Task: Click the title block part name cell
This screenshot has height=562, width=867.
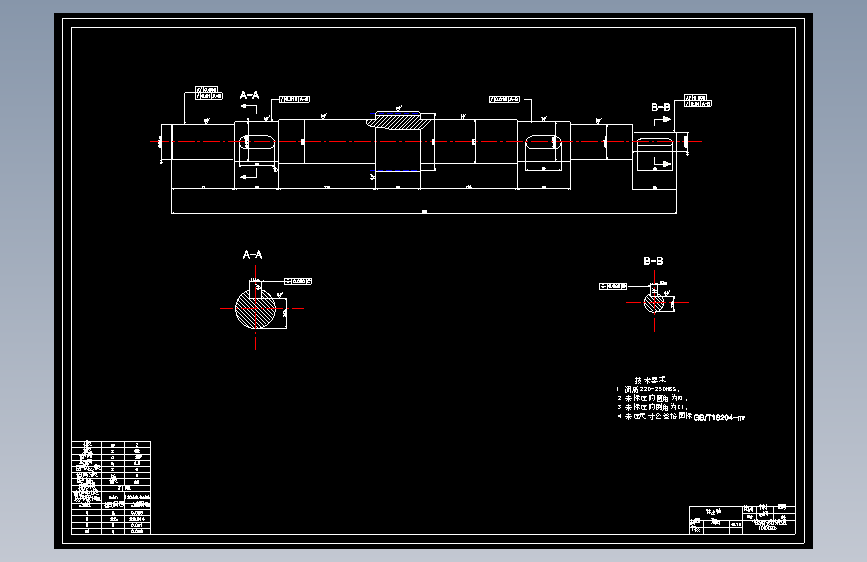Action: click(x=714, y=512)
